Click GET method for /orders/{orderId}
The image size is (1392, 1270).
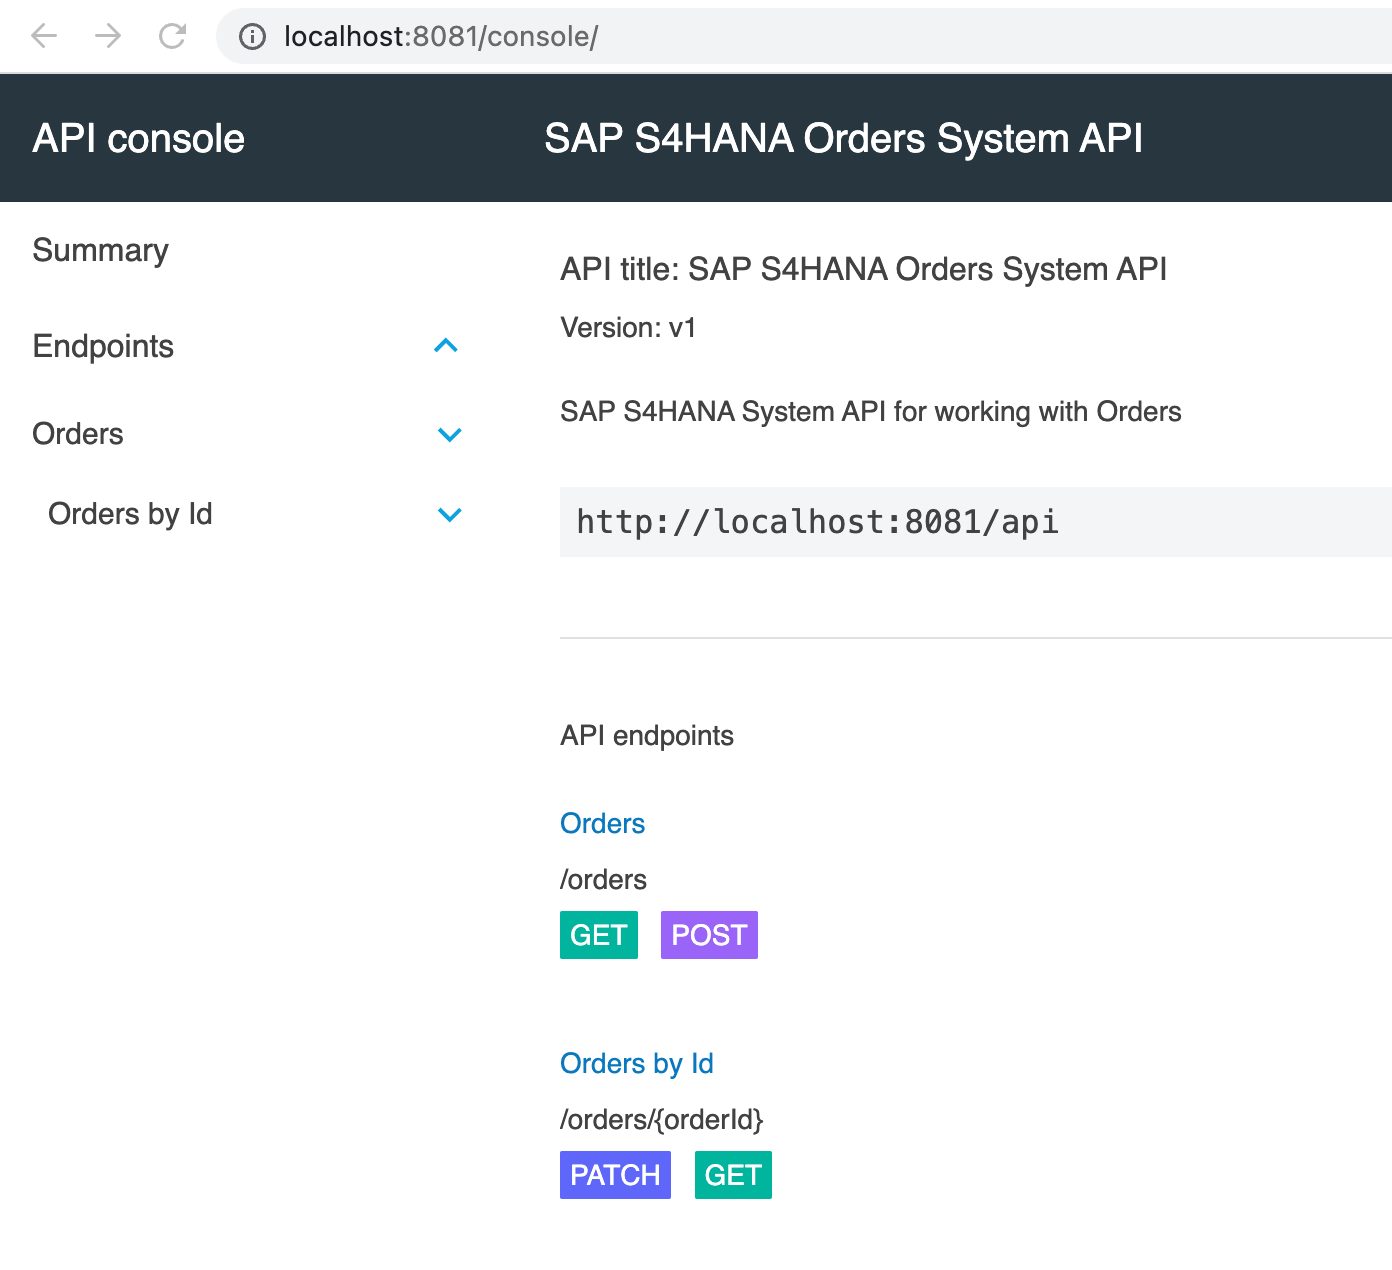click(x=733, y=1175)
